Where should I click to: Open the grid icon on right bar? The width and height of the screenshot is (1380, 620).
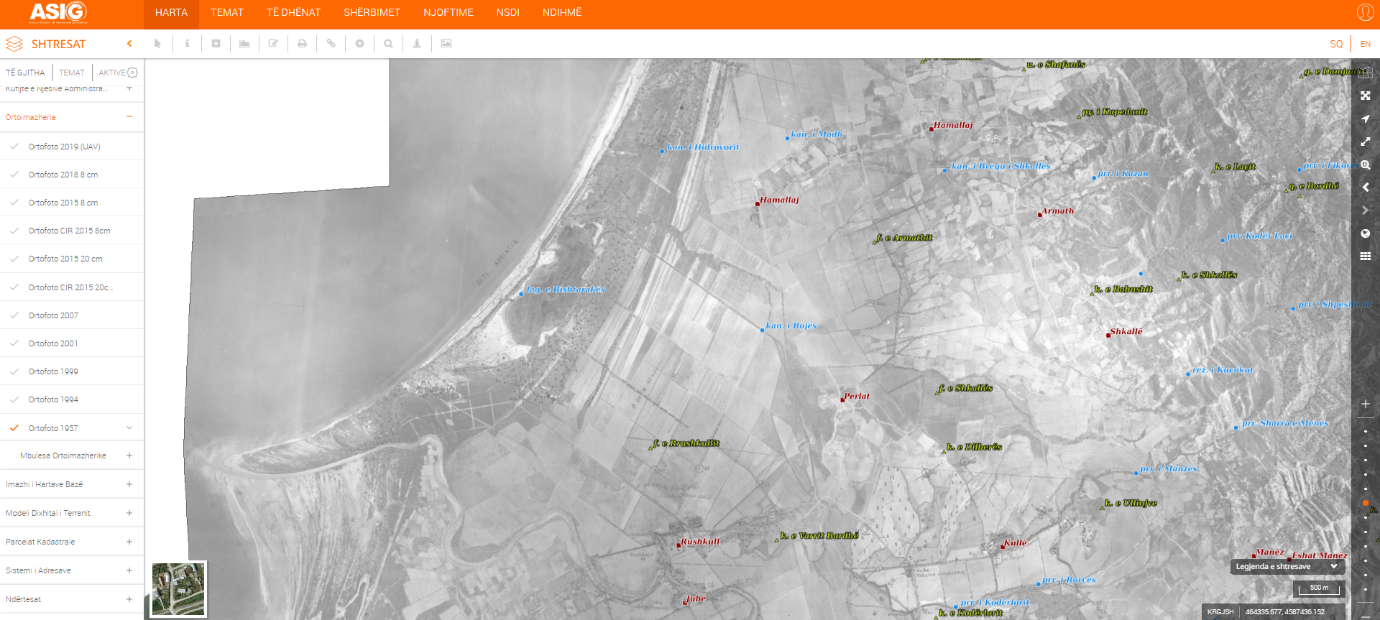(1366, 256)
